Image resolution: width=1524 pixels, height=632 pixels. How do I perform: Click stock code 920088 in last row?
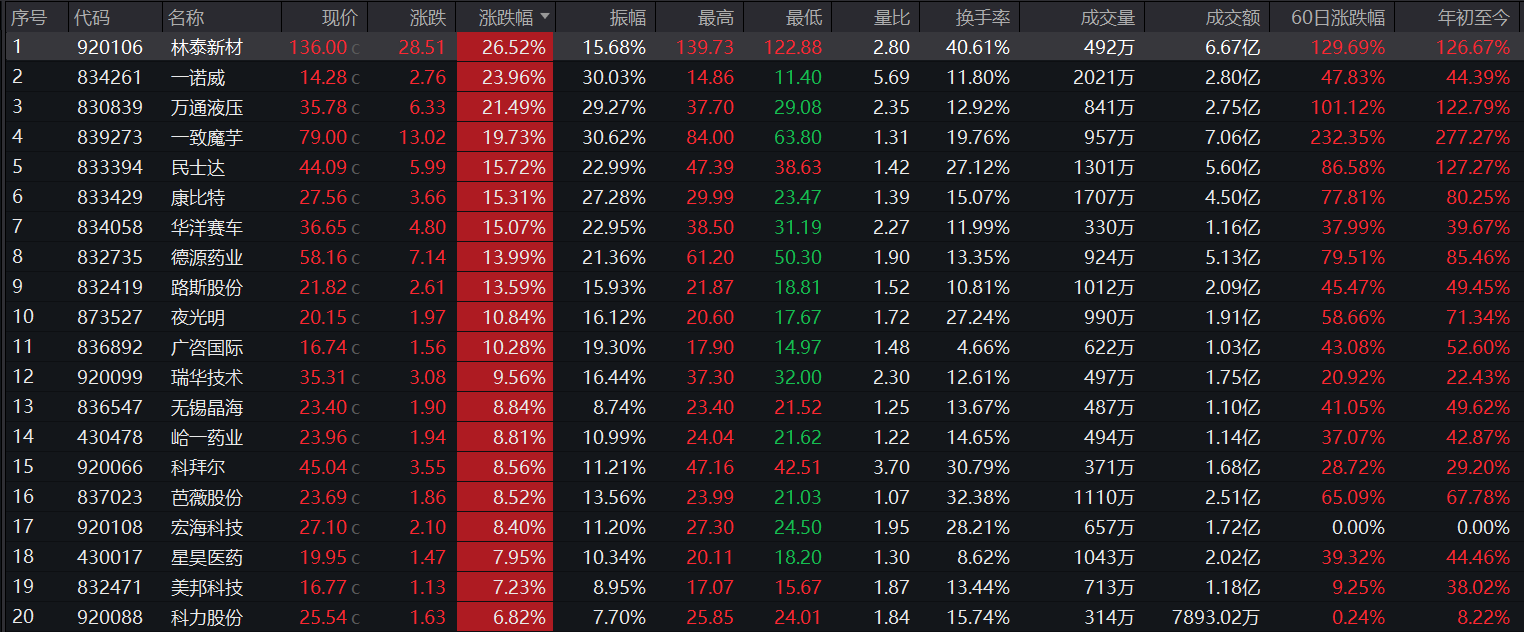click(109, 617)
